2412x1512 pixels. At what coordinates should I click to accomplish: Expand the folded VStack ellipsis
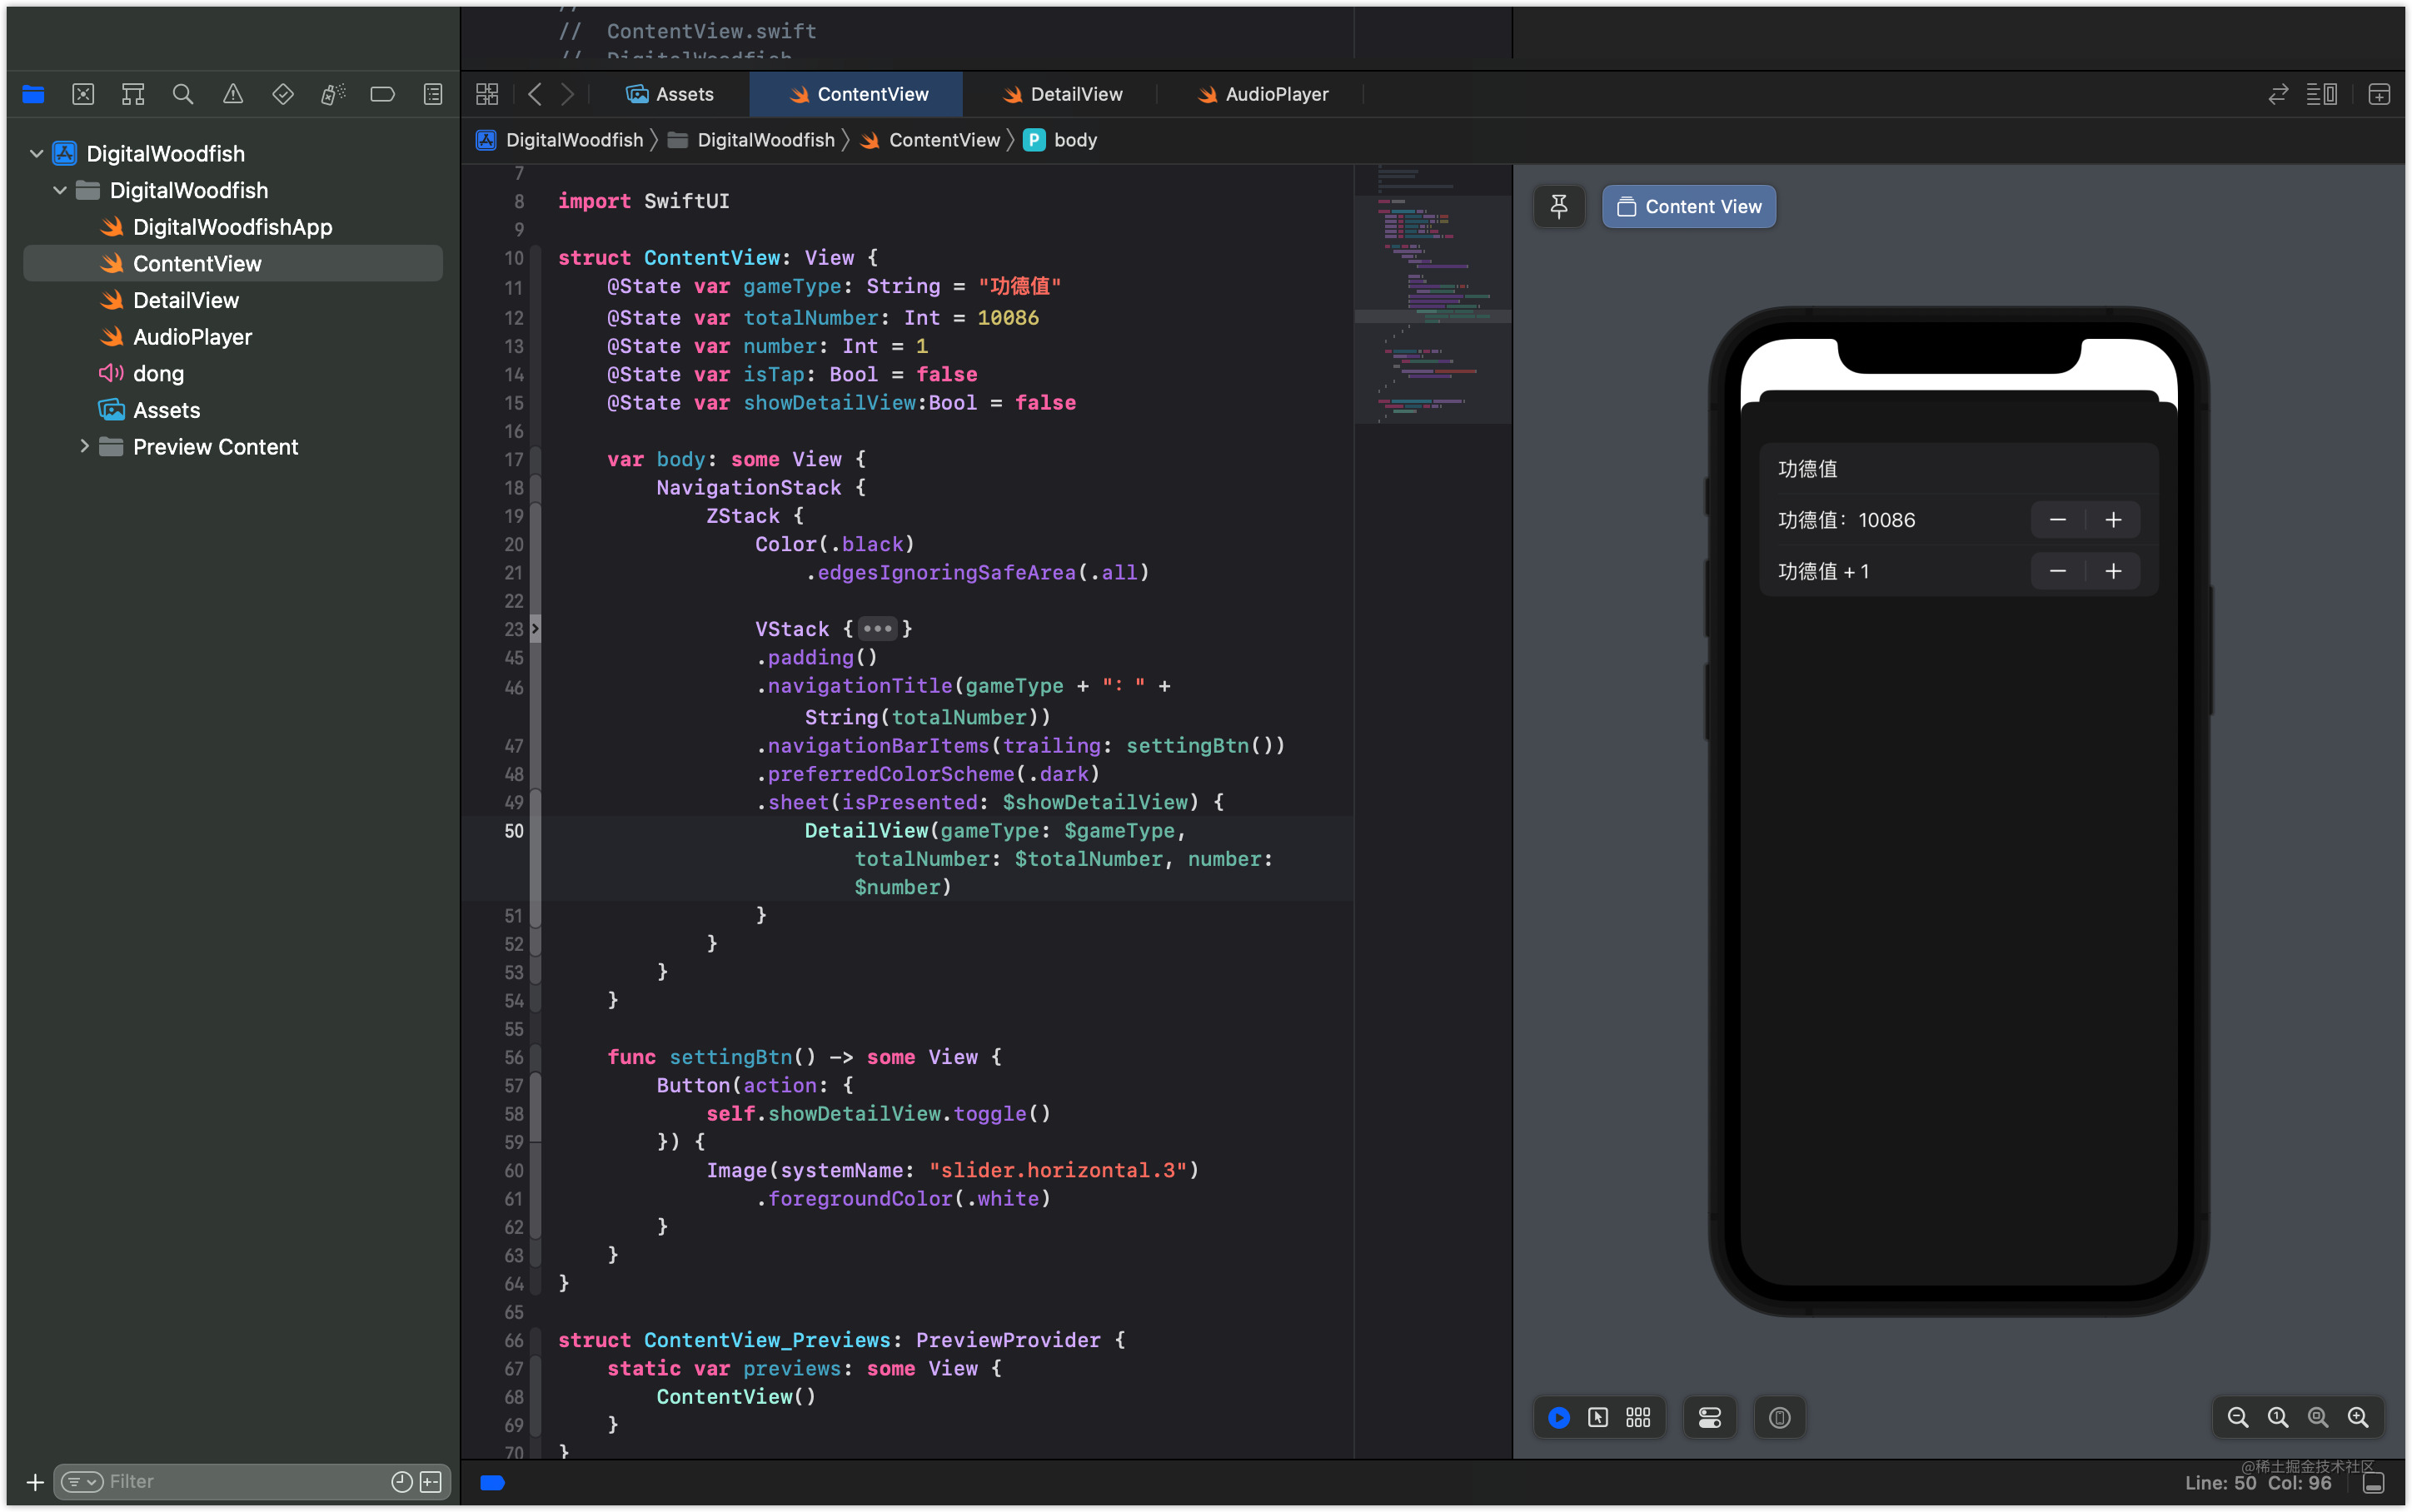877,629
